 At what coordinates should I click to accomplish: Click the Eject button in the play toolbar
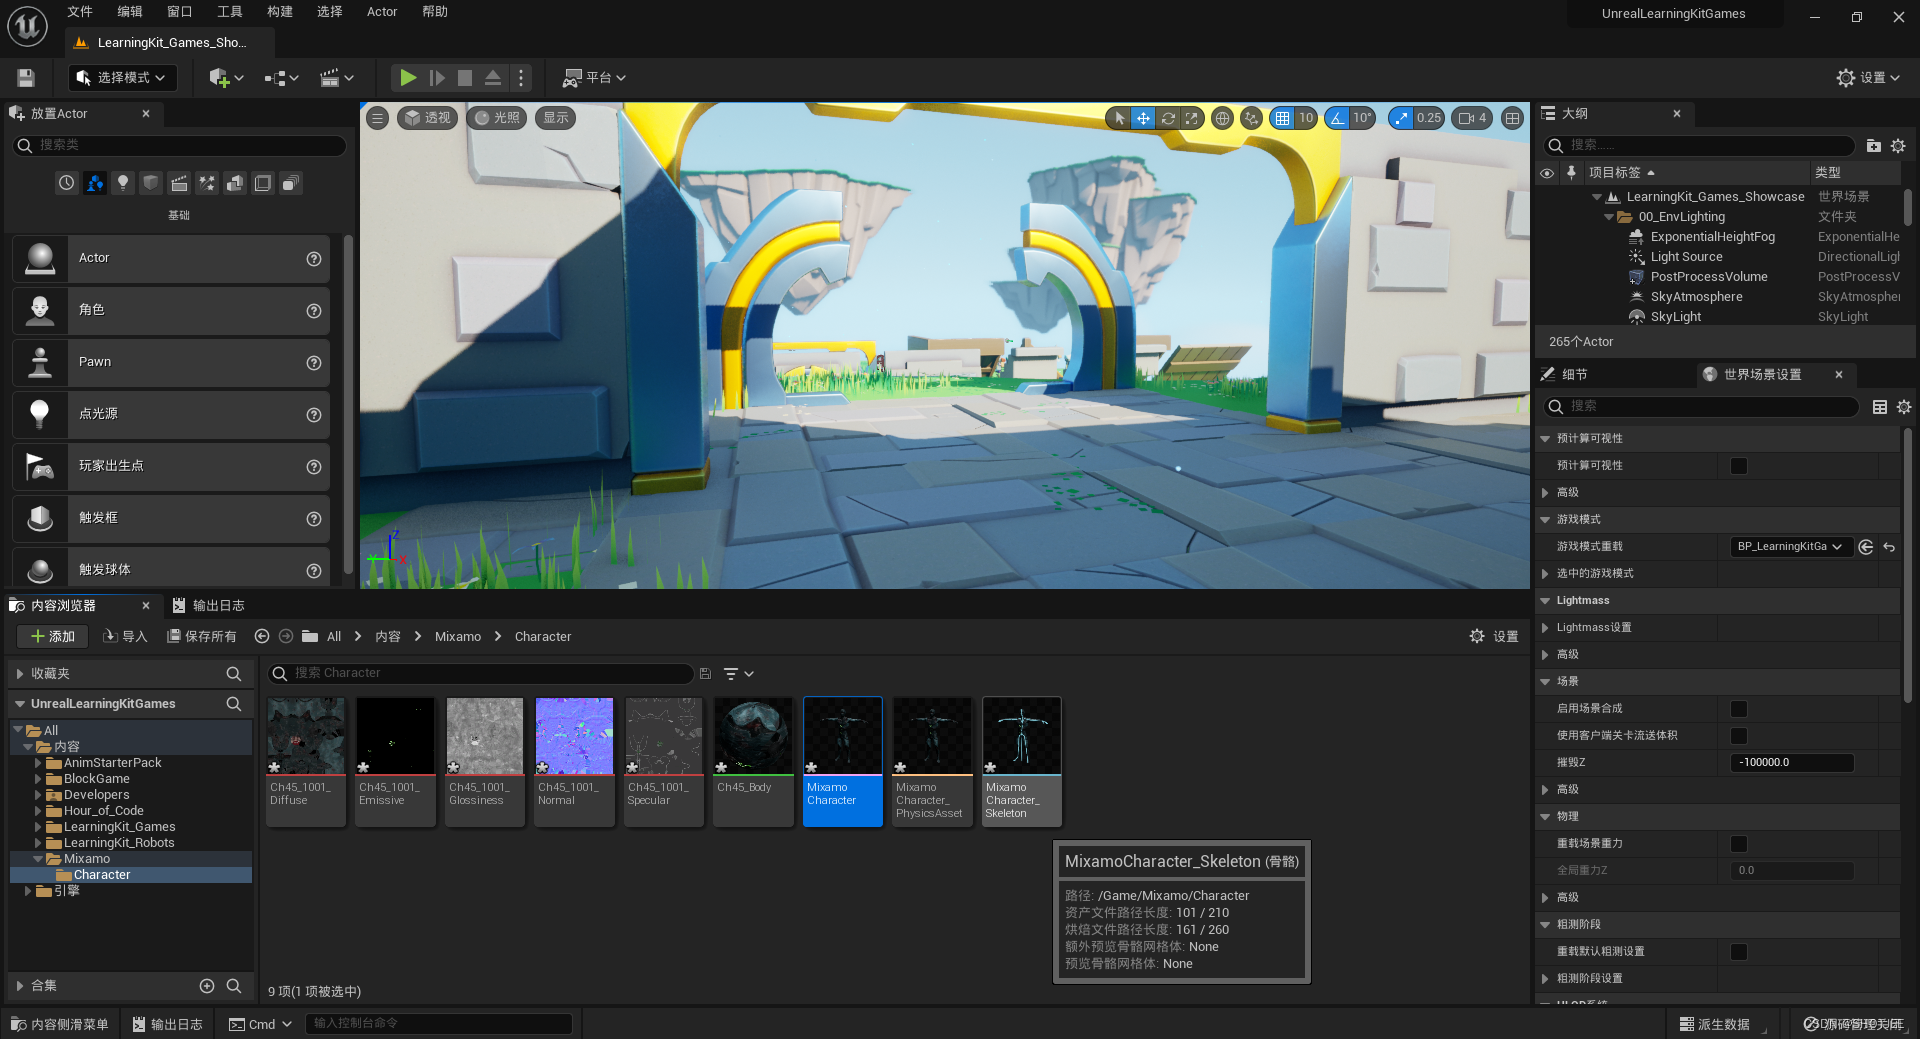493,78
